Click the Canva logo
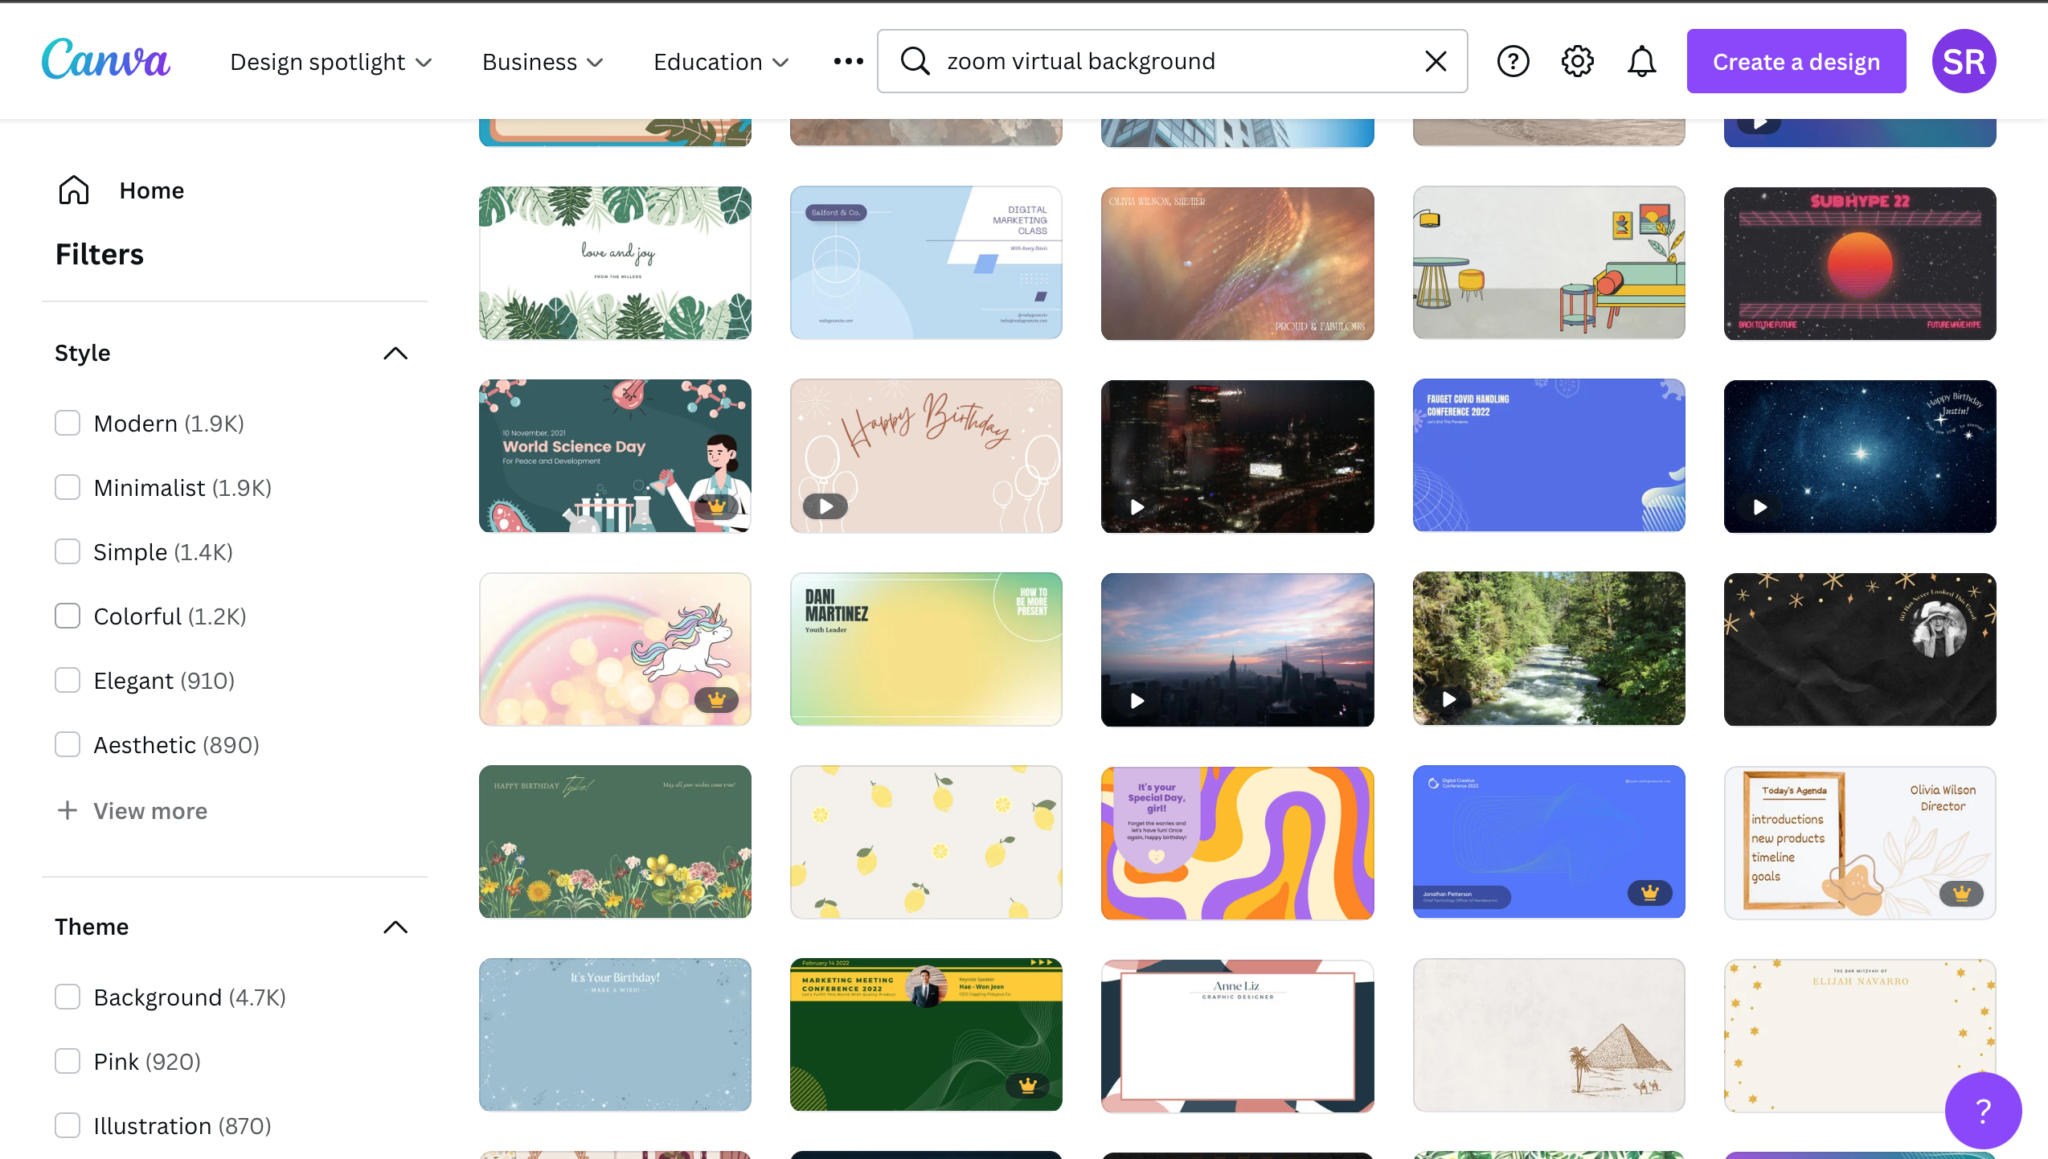The height and width of the screenshot is (1159, 2048). [x=105, y=59]
